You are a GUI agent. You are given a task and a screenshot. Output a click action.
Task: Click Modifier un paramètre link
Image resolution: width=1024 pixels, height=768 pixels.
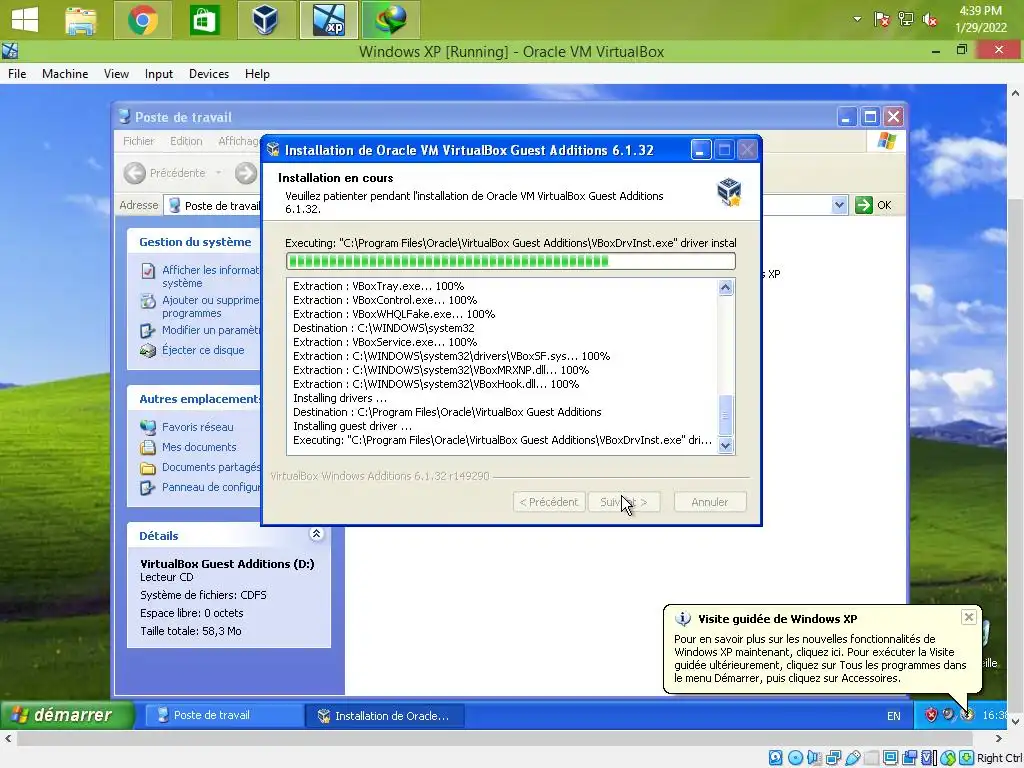coord(211,330)
